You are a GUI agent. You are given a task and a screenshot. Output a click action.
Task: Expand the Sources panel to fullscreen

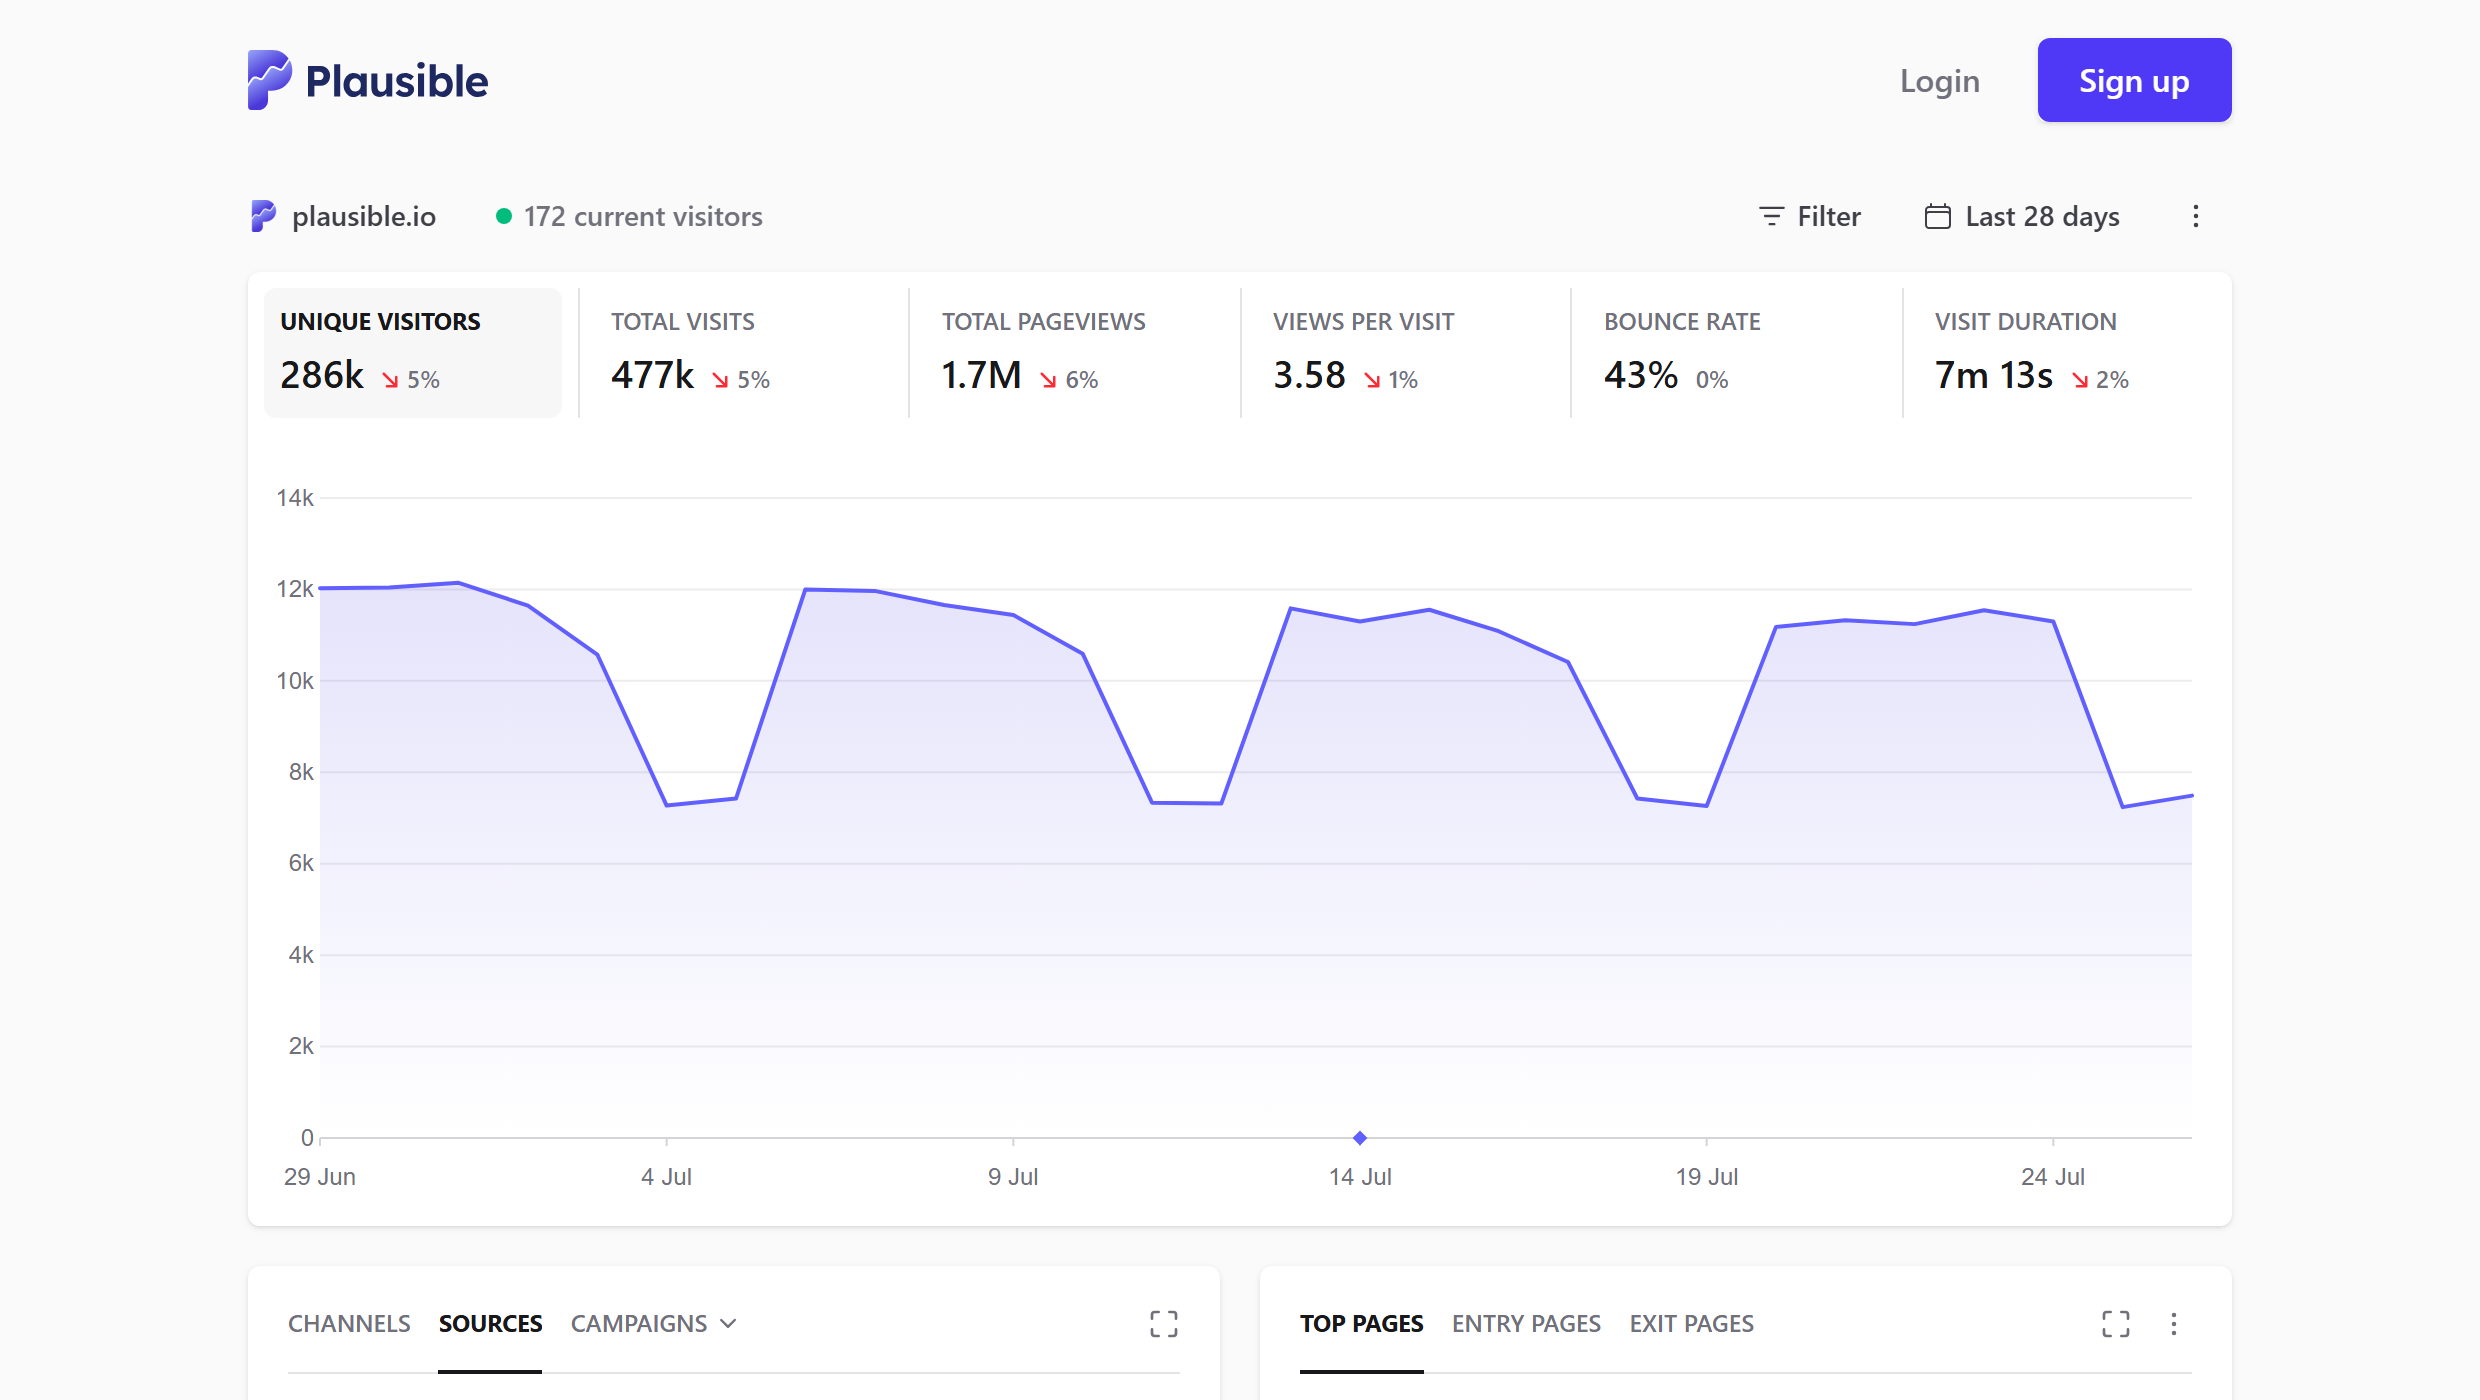coord(1163,1324)
